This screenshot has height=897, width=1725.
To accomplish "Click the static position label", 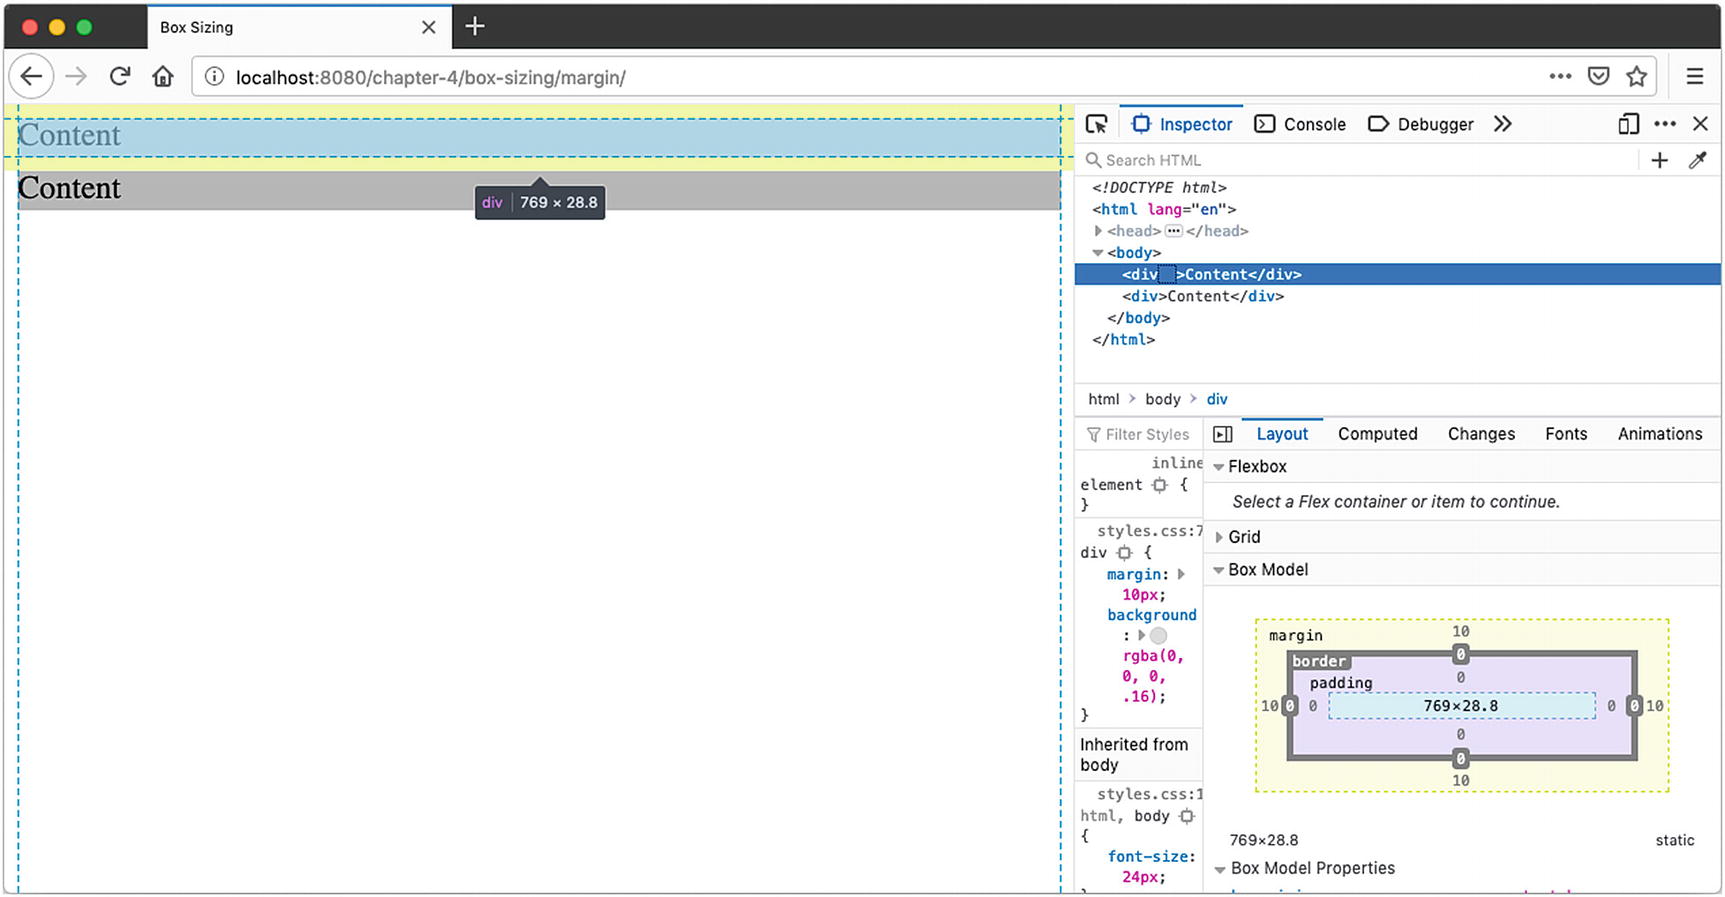I will (1674, 840).
